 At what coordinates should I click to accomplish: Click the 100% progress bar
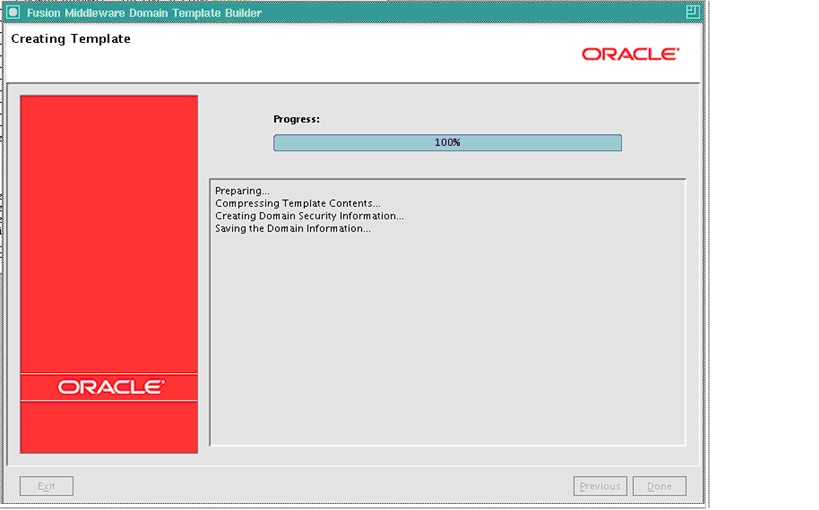point(447,143)
